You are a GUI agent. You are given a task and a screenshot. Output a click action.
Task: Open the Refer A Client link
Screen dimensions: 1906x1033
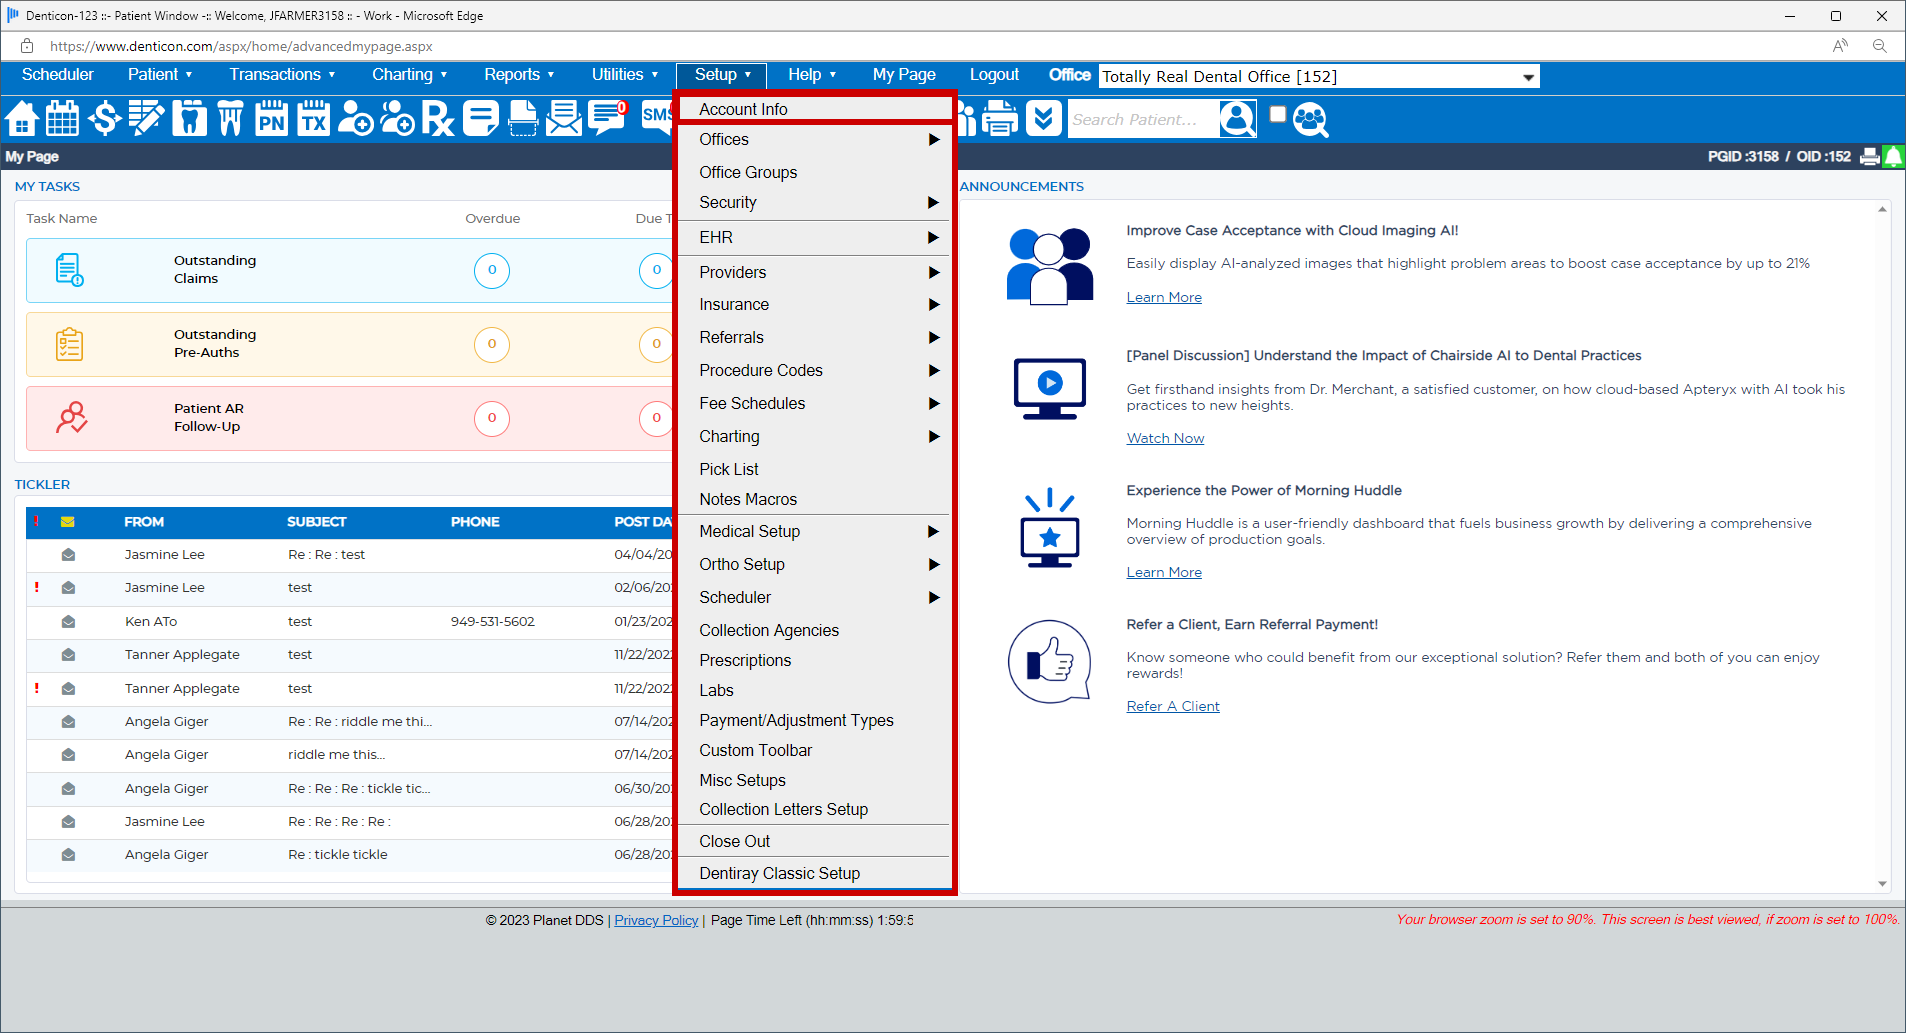1172,707
